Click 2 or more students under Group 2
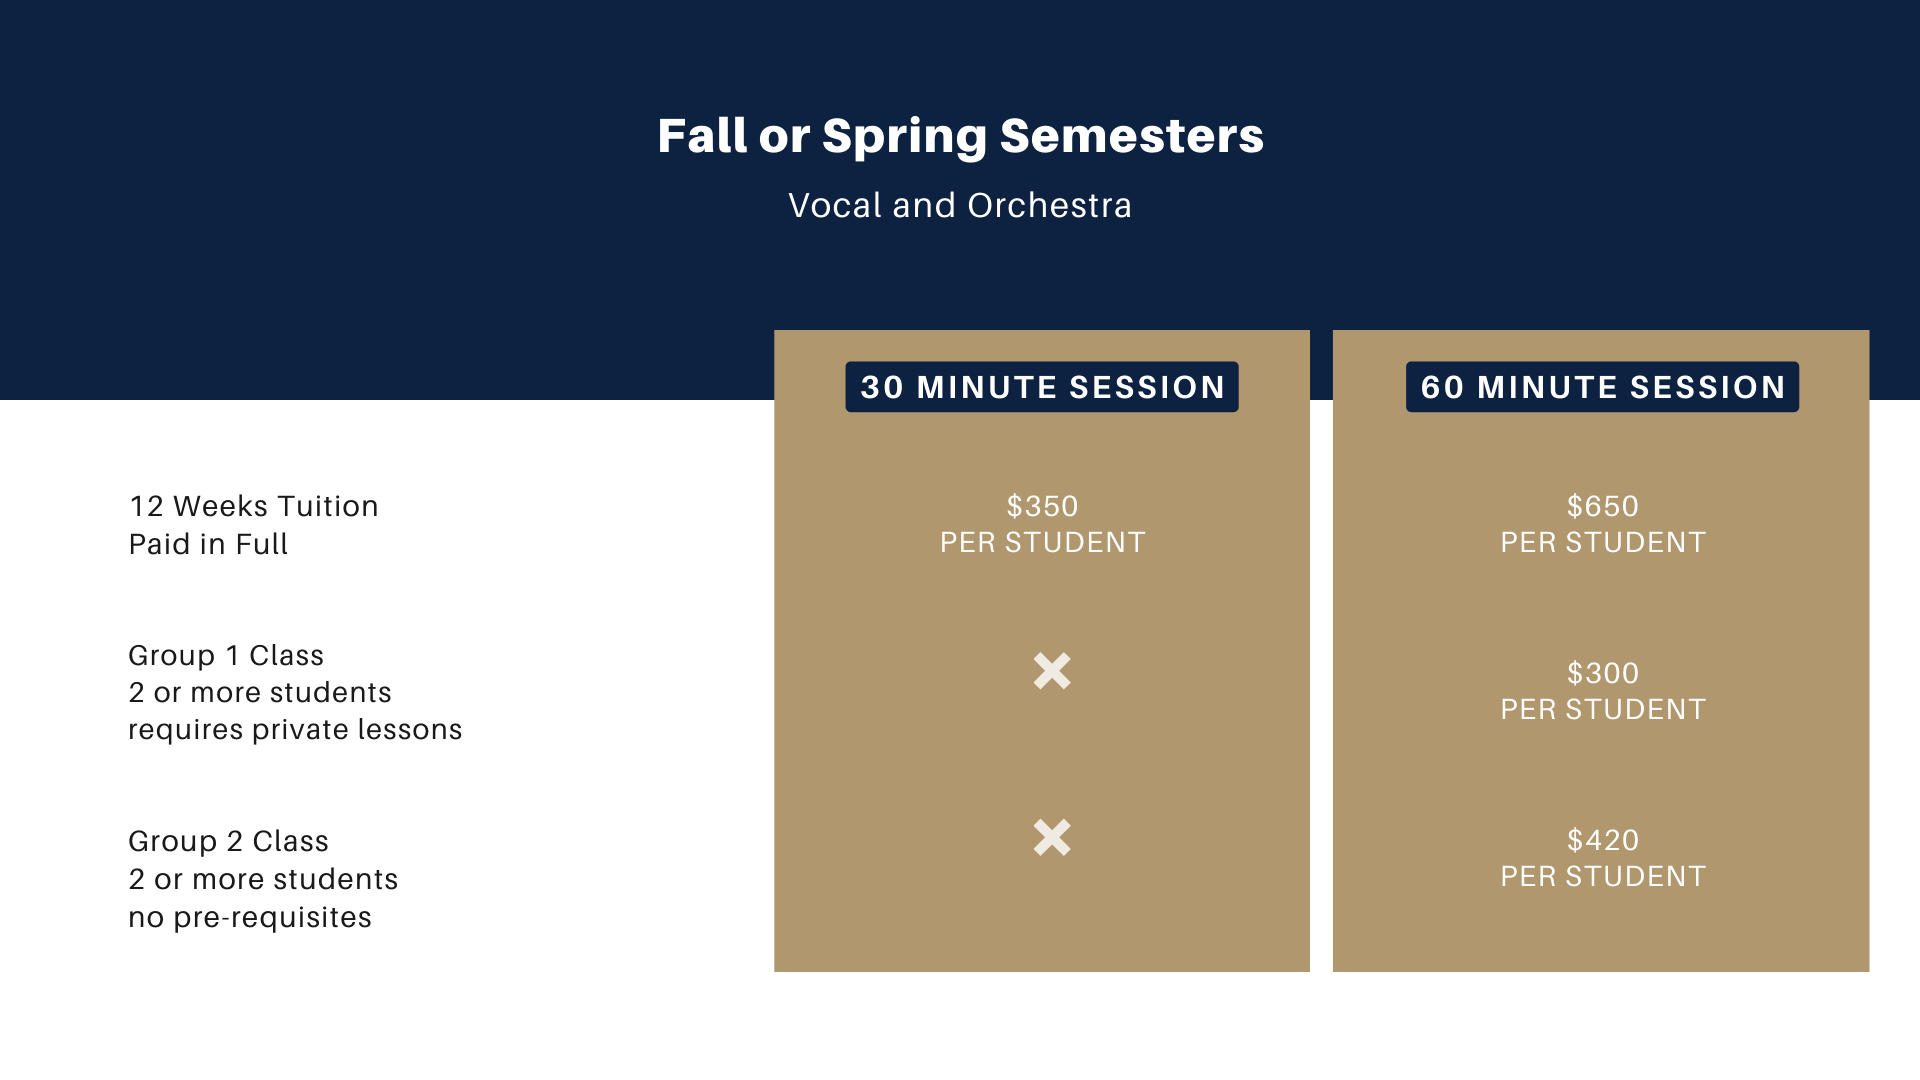1920x1080 pixels. point(263,879)
